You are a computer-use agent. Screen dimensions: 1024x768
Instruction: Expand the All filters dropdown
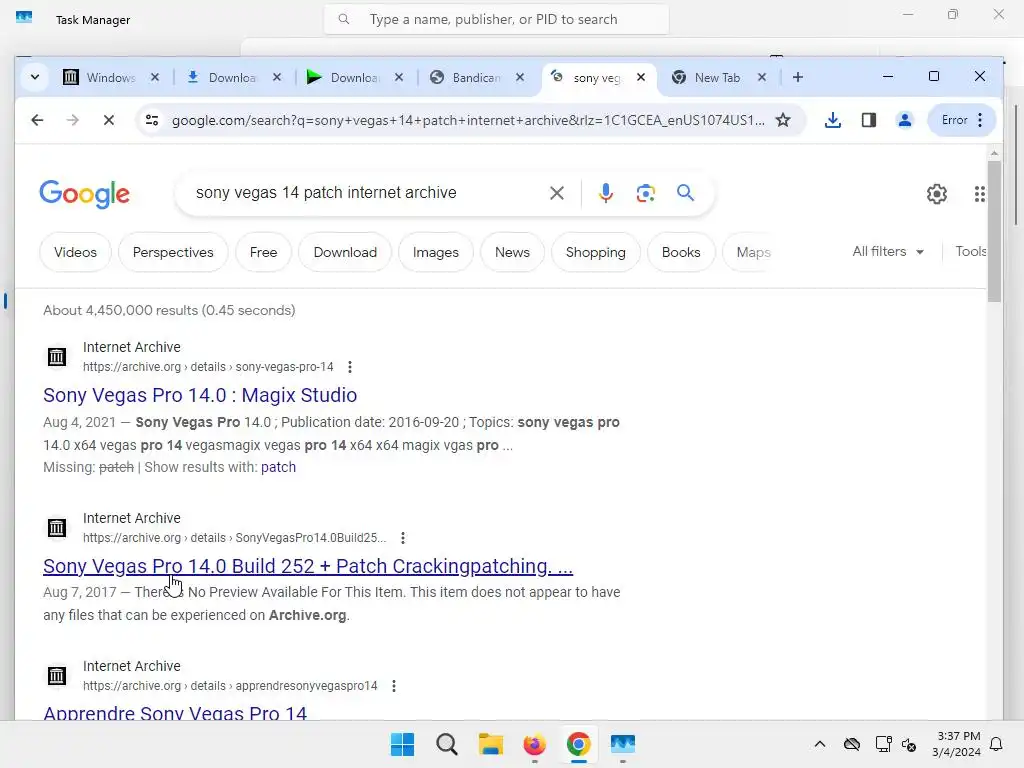(x=888, y=251)
